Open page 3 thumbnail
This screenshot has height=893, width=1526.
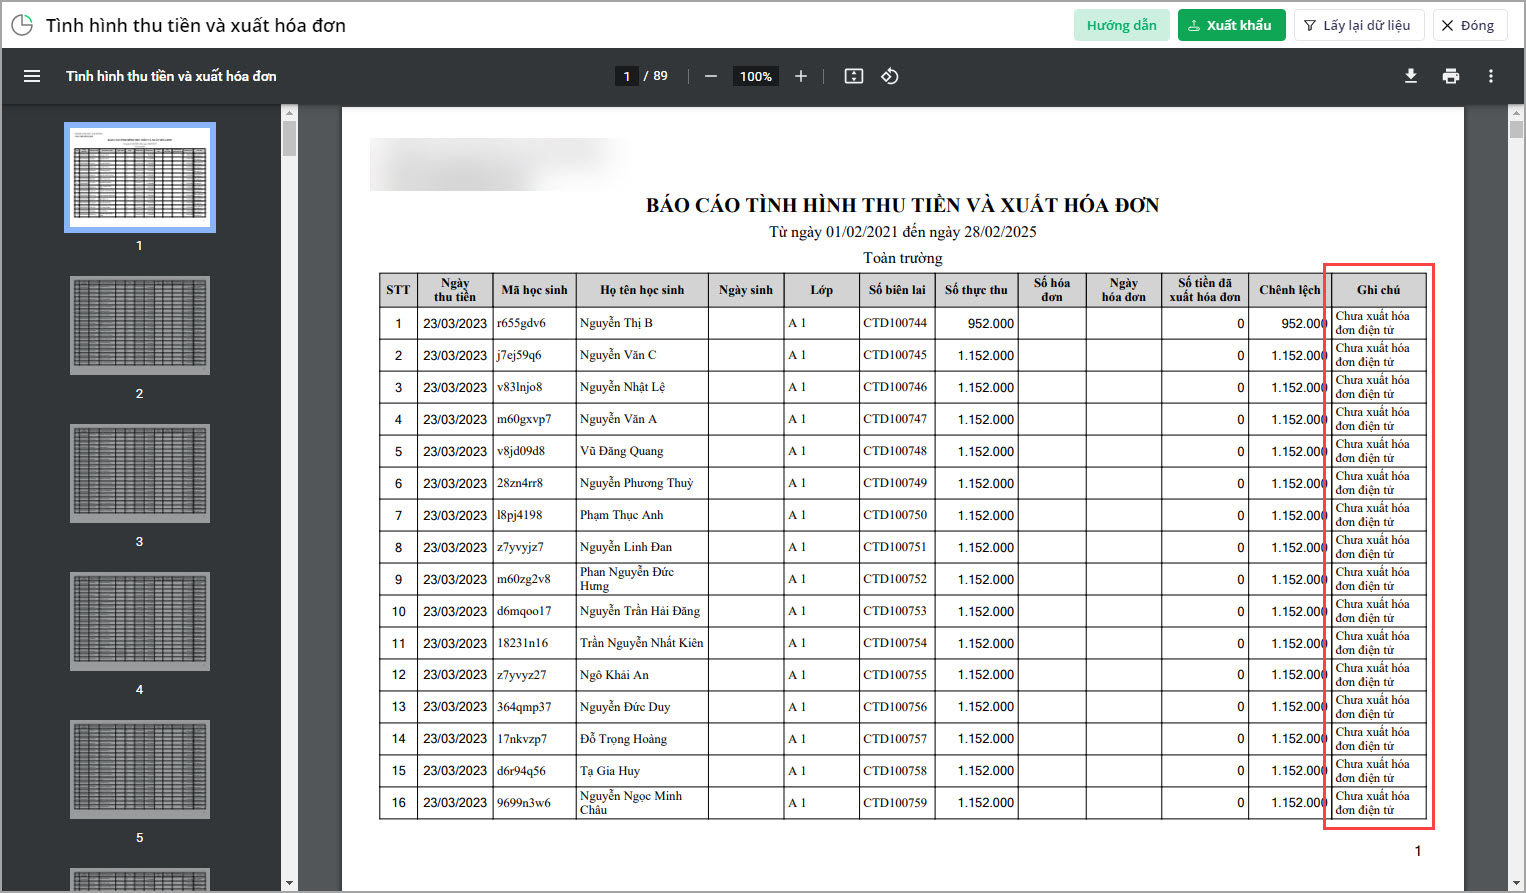(x=140, y=473)
